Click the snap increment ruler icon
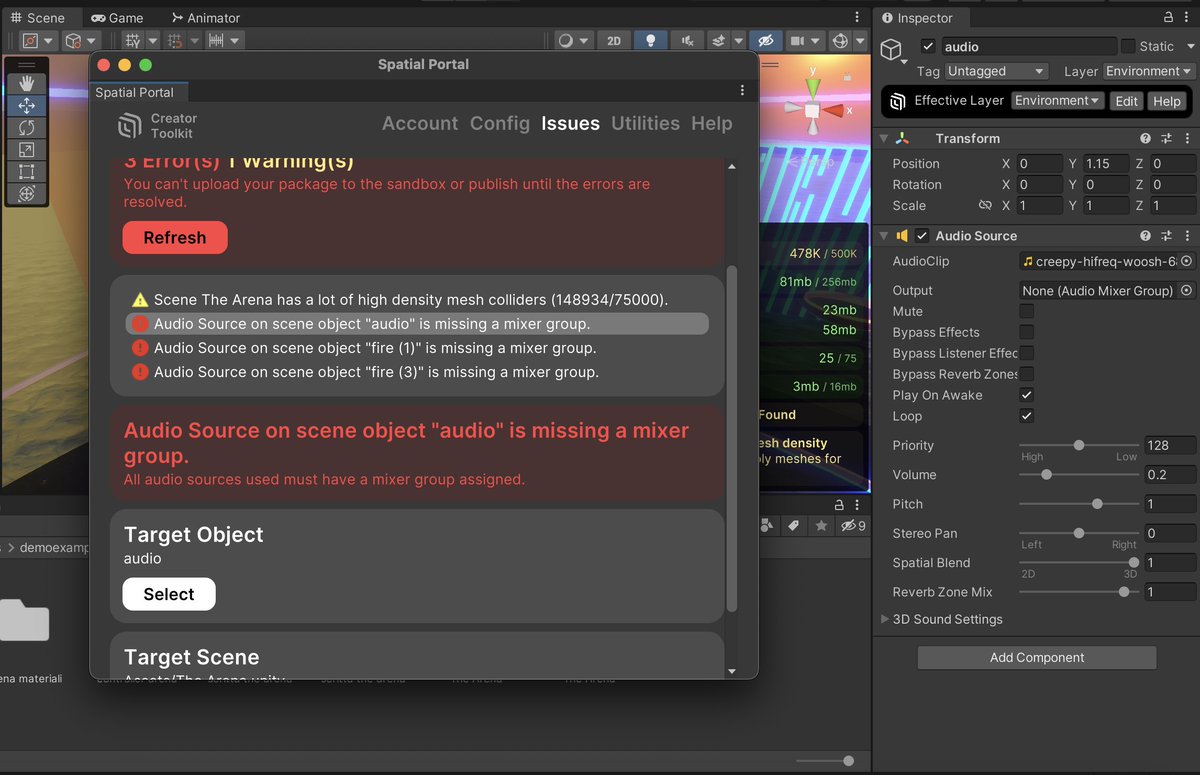Viewport: 1200px width, 775px height. 217,41
